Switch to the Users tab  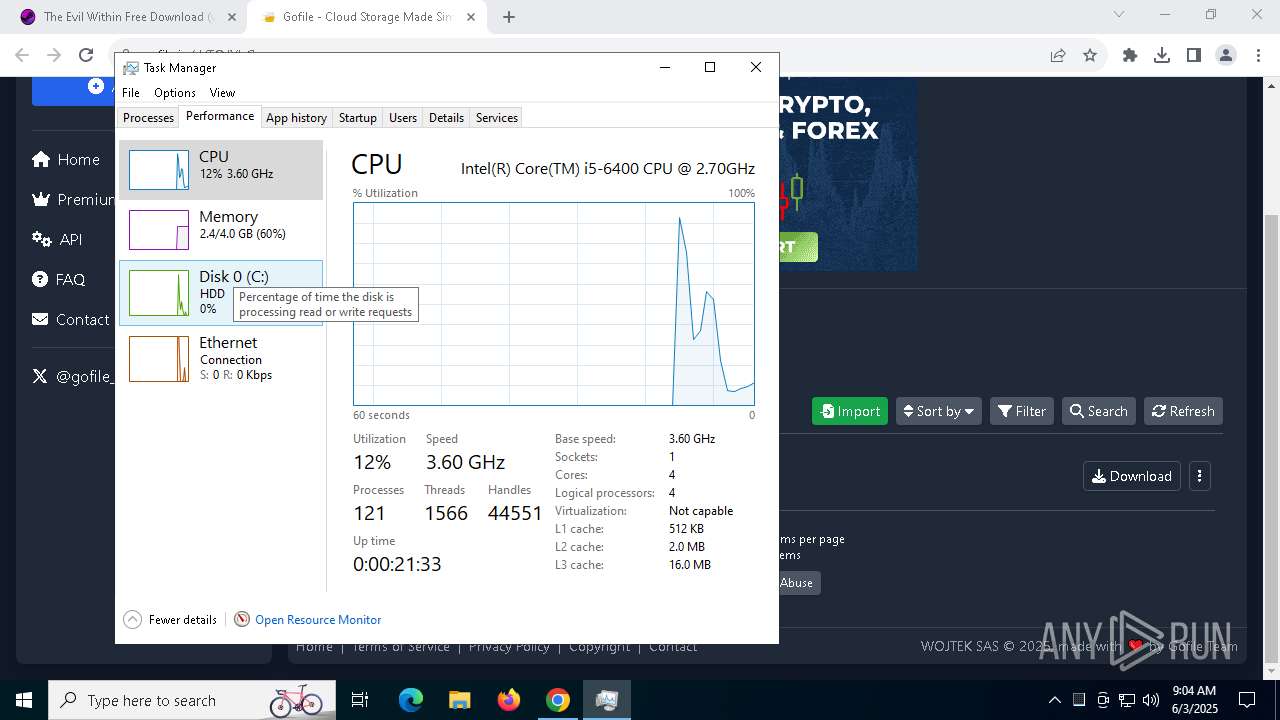(403, 118)
